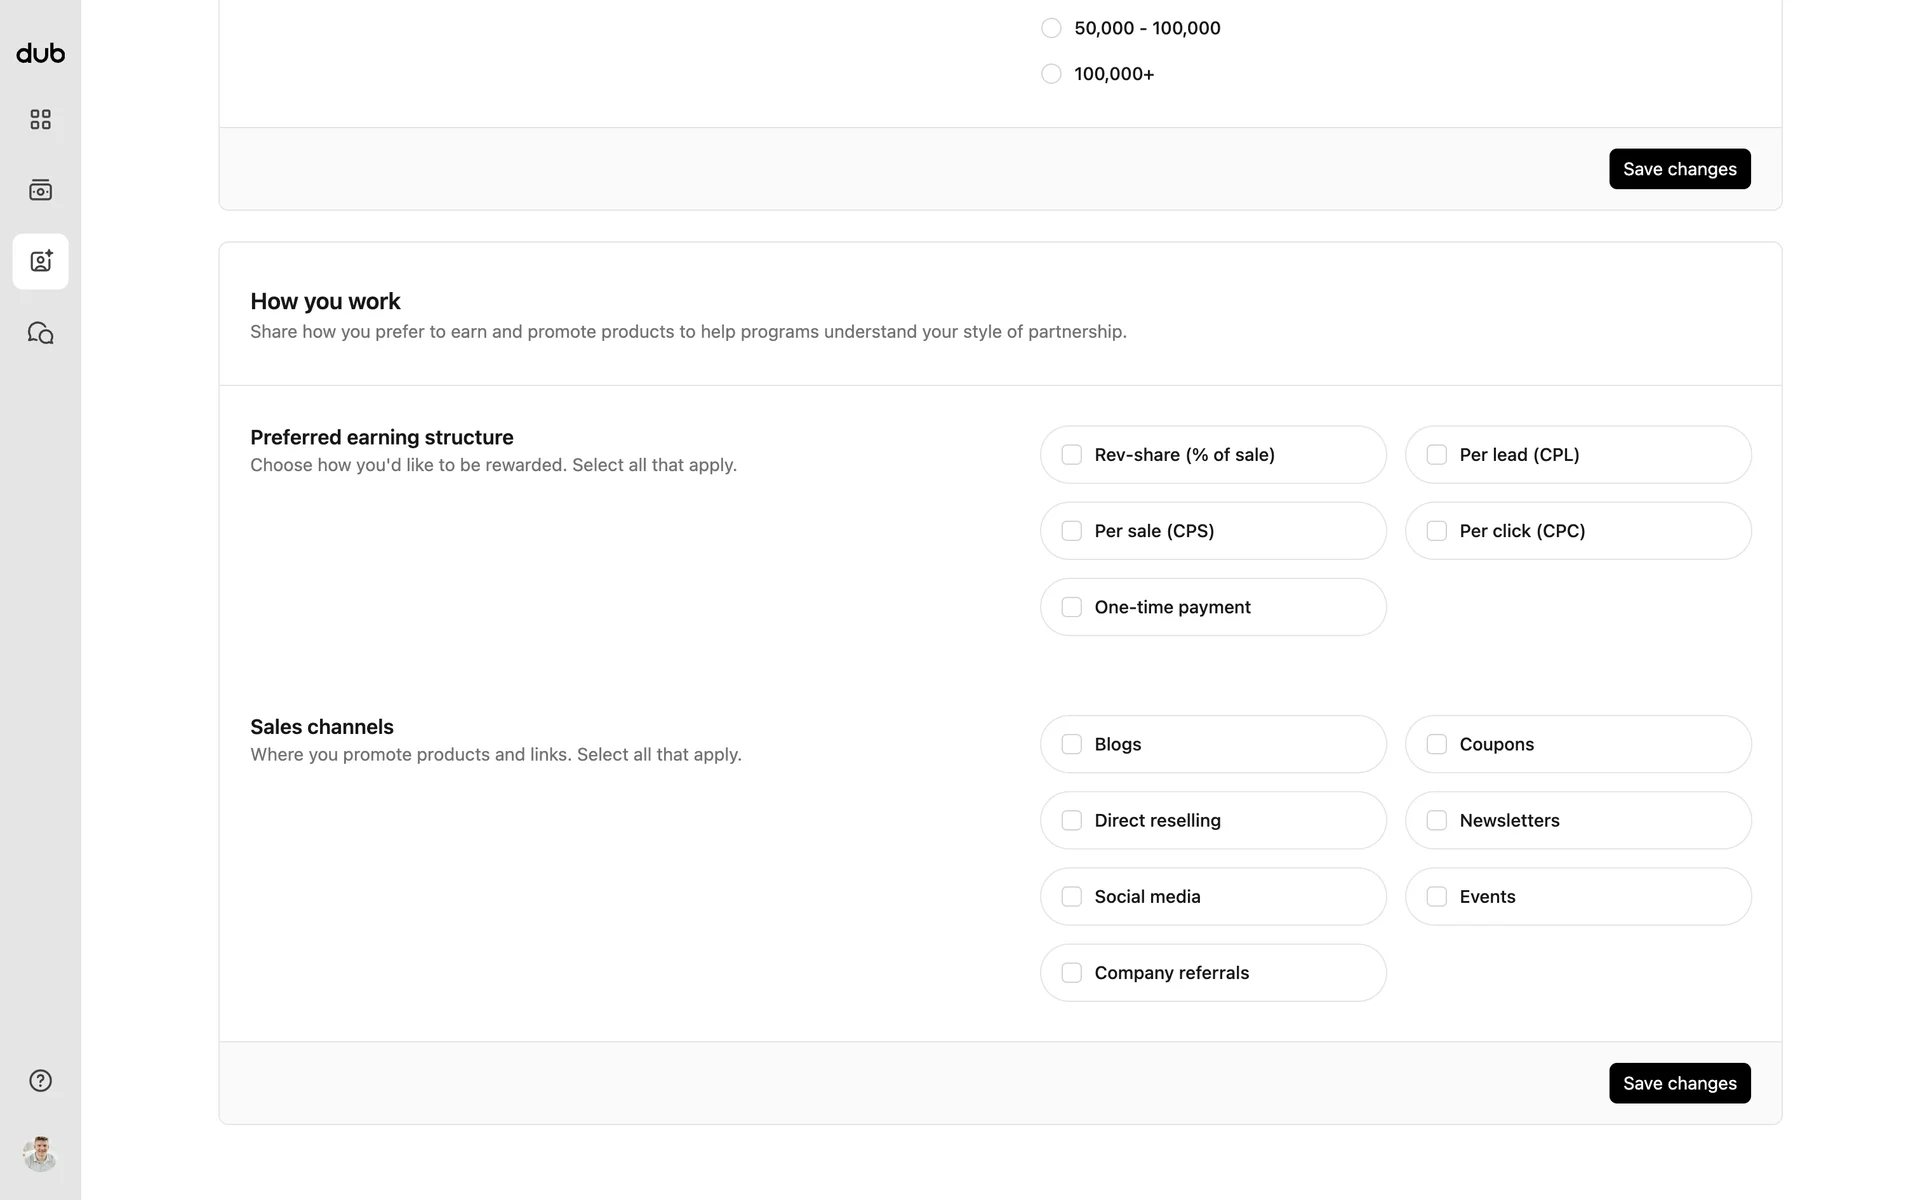
Task: Select the 50,000 - 100,000 radio option
Action: 1051,28
